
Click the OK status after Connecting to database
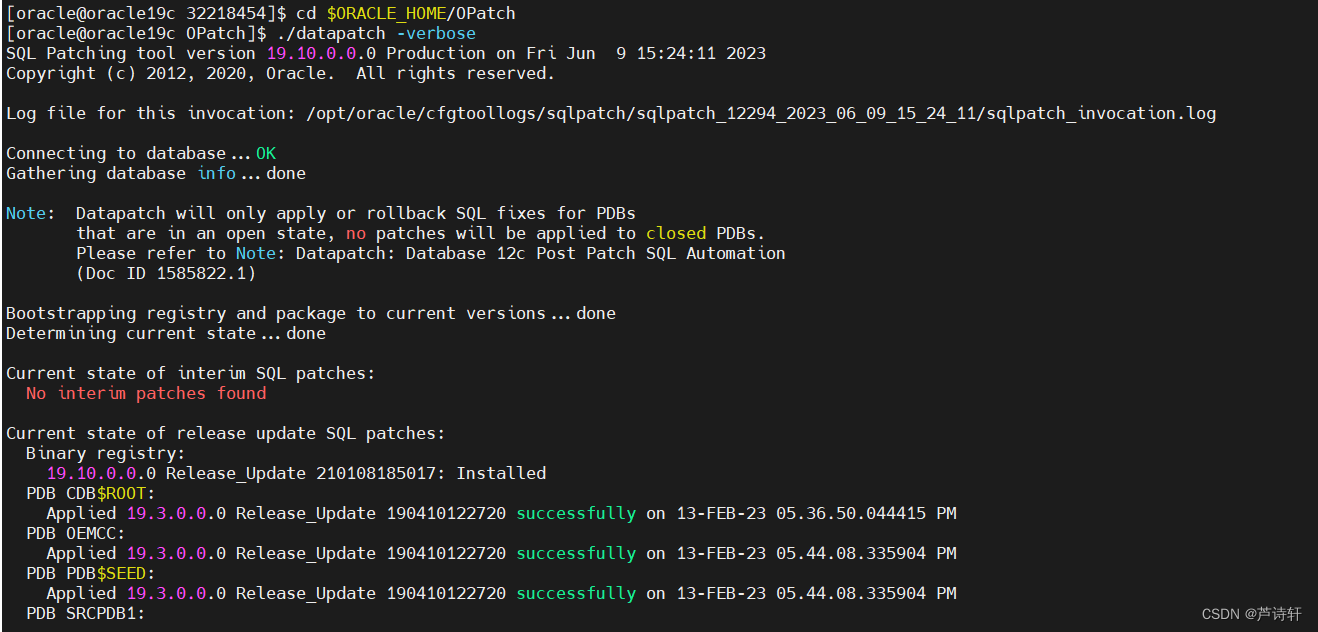pyautogui.click(x=265, y=152)
